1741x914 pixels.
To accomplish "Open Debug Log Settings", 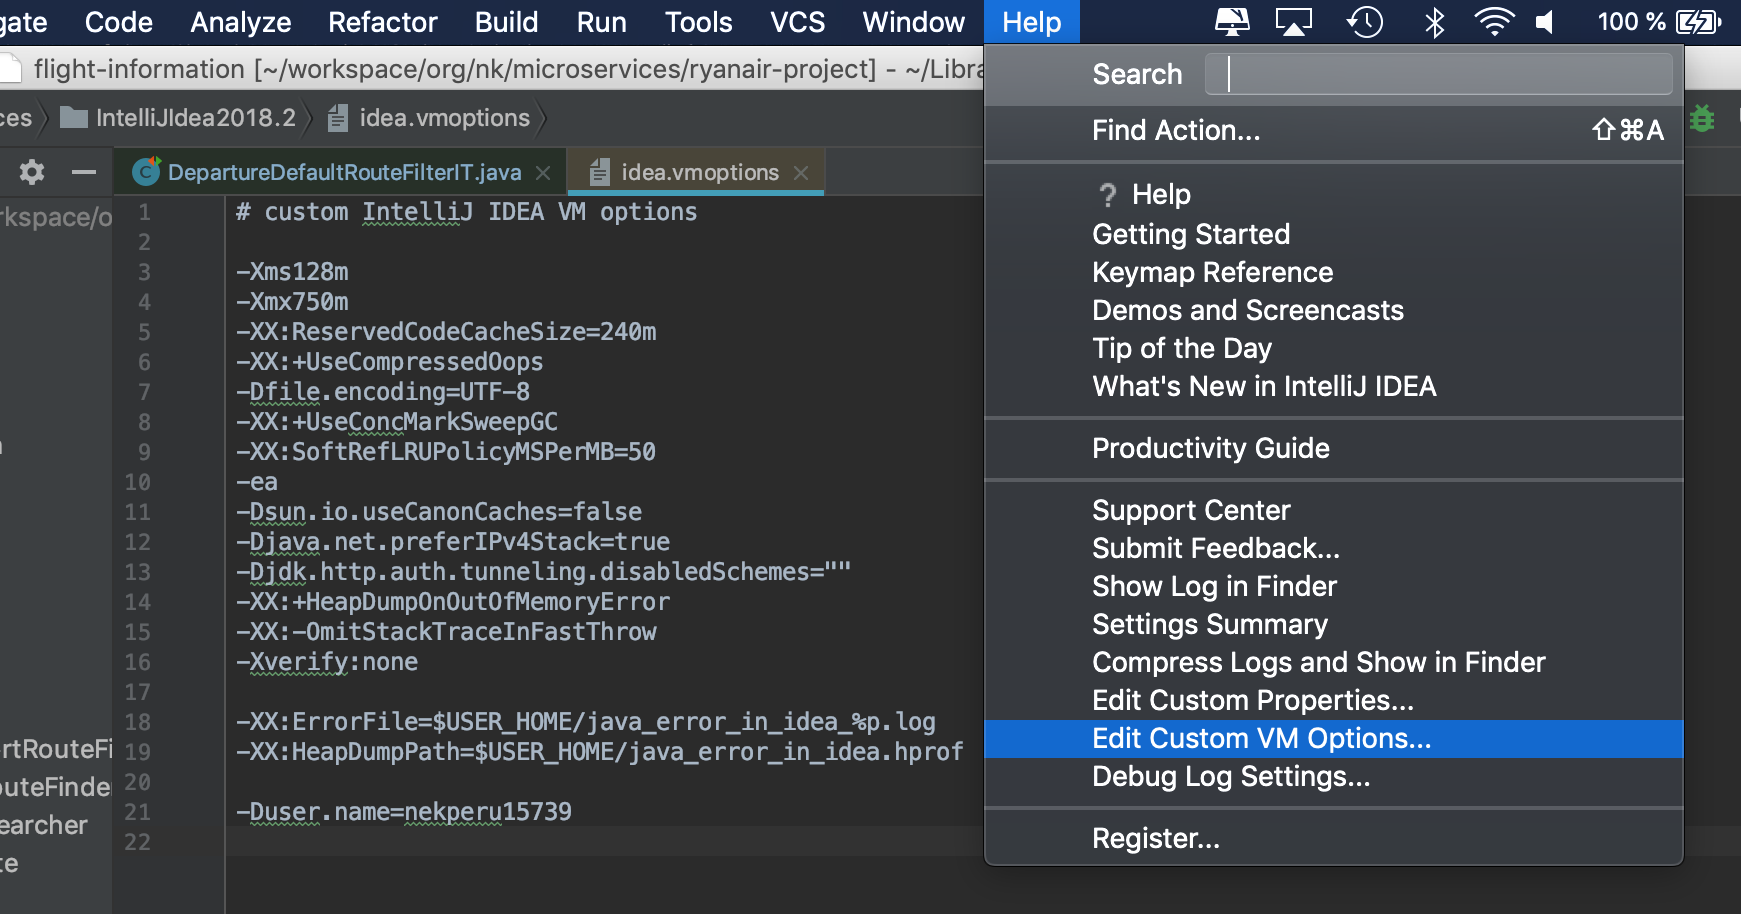I will (1334, 776).
